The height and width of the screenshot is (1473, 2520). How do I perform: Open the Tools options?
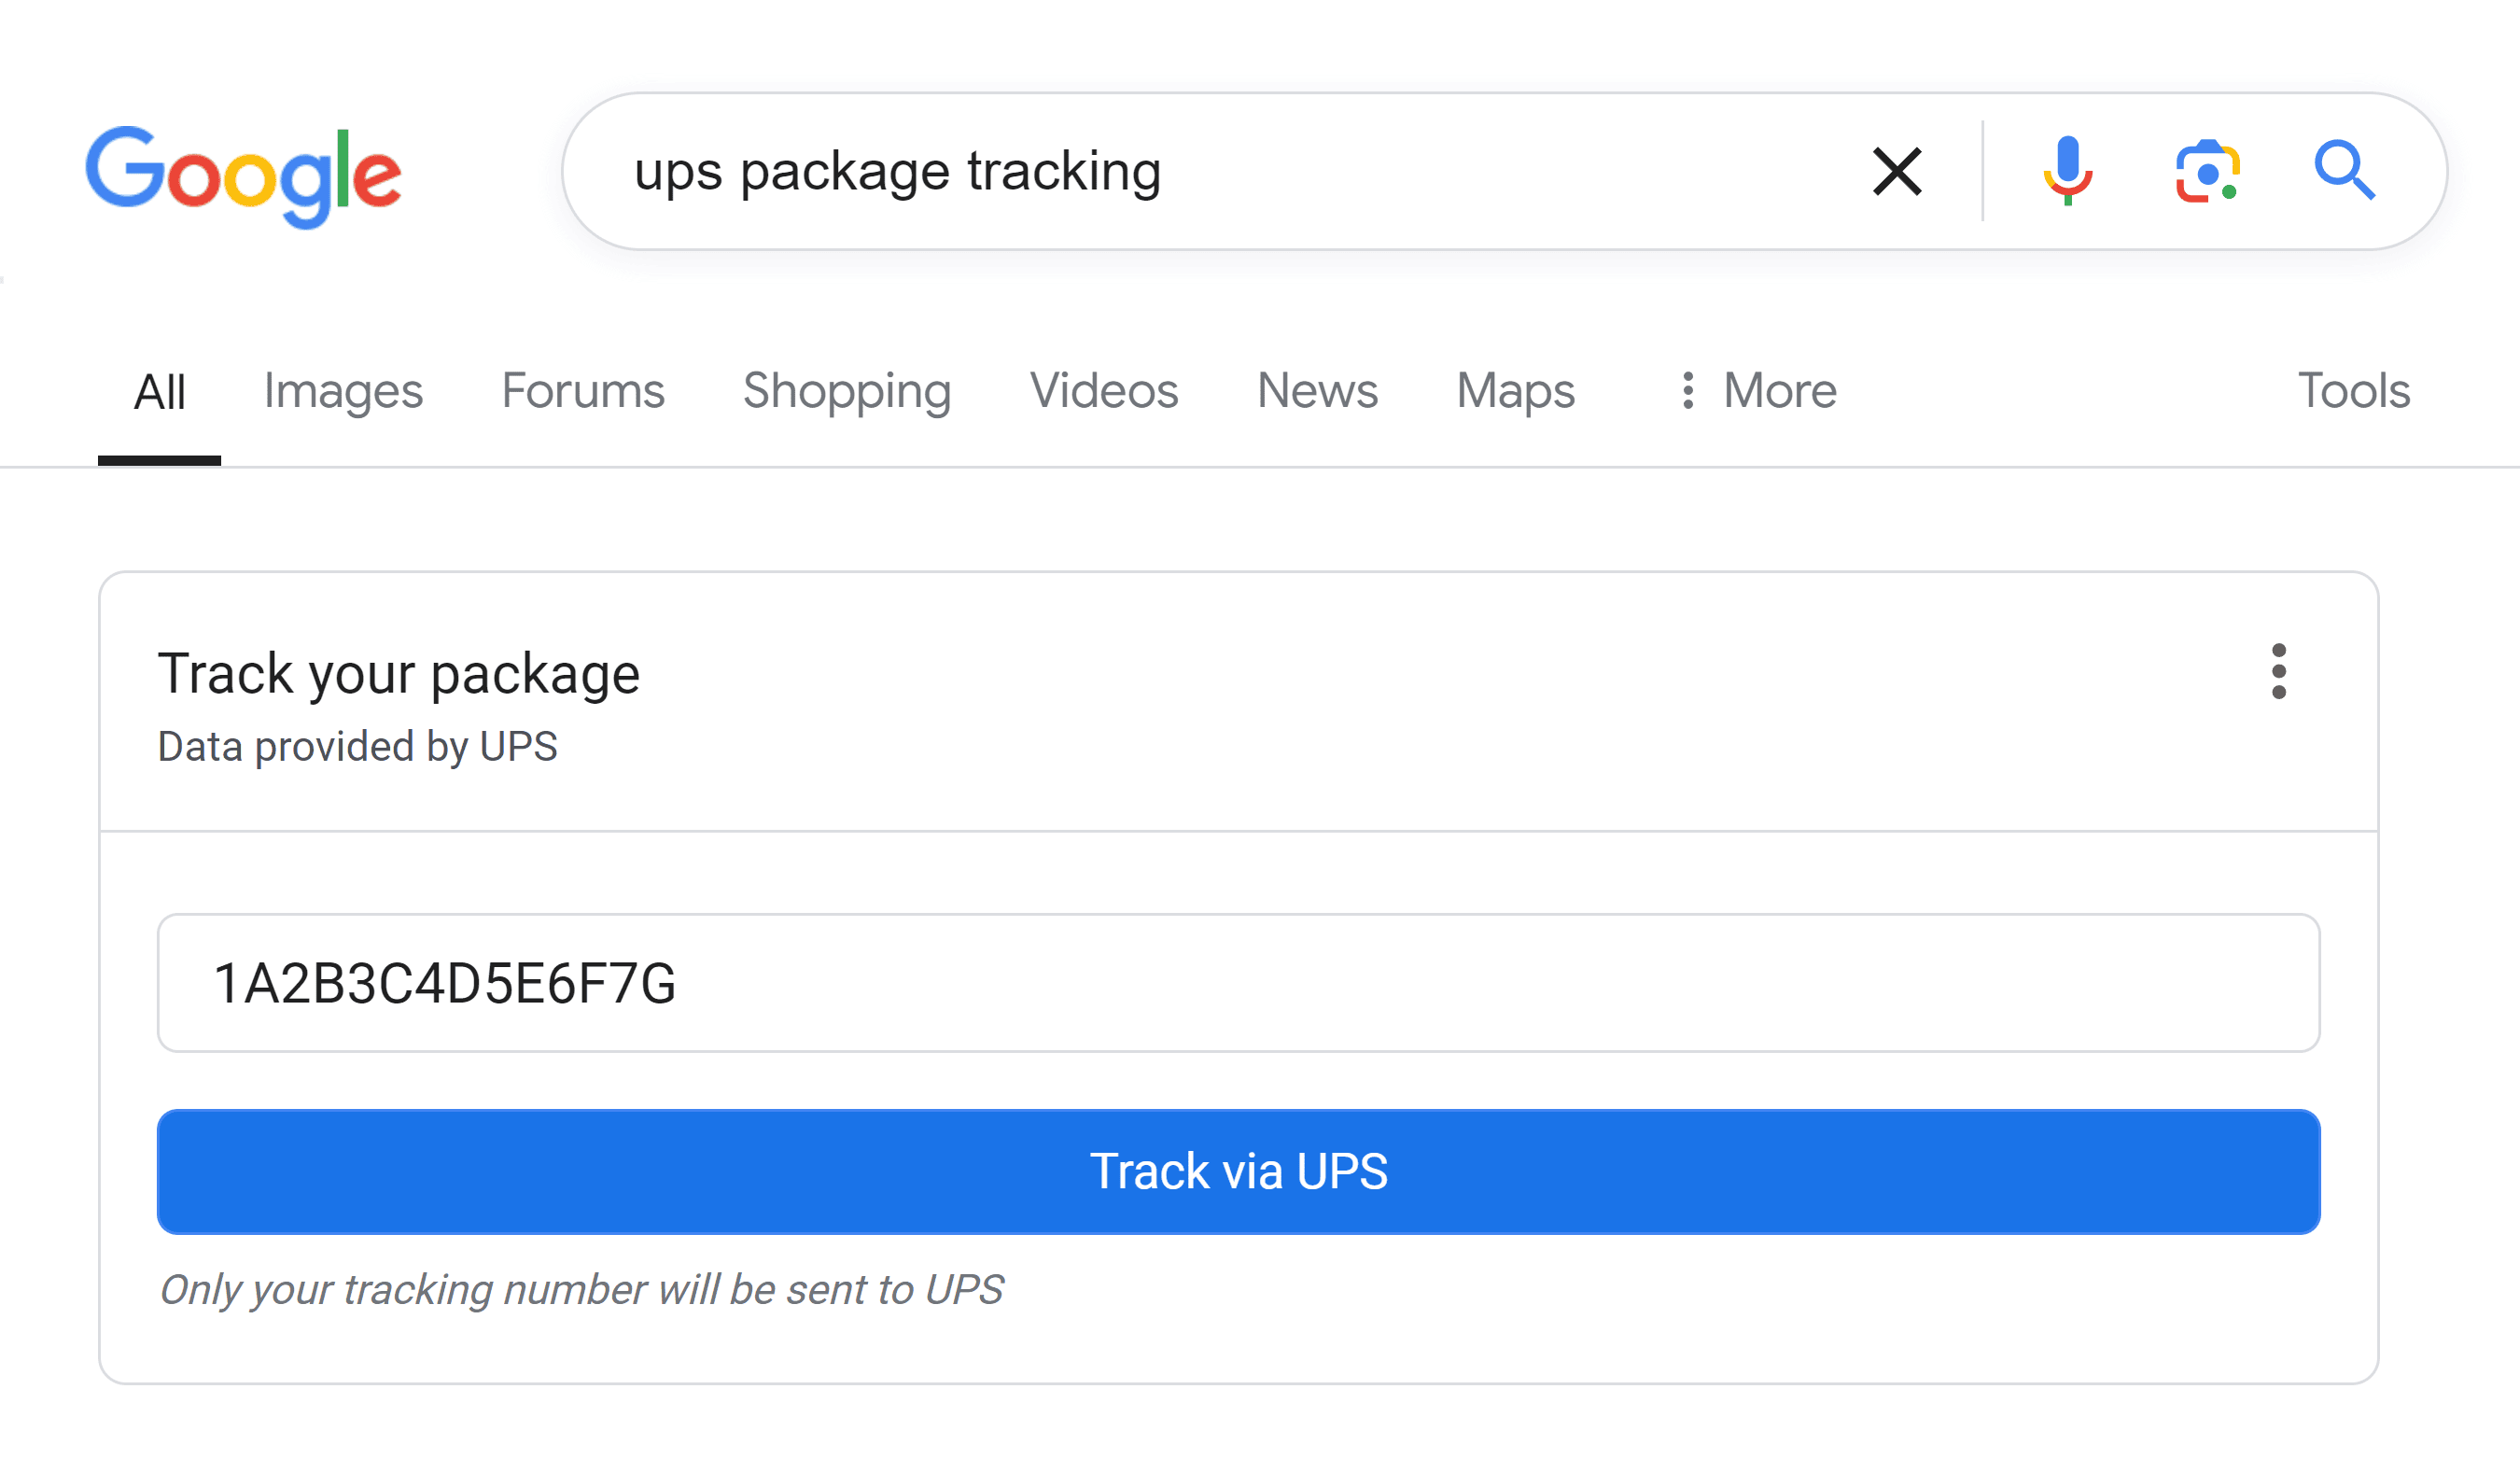pos(2354,391)
